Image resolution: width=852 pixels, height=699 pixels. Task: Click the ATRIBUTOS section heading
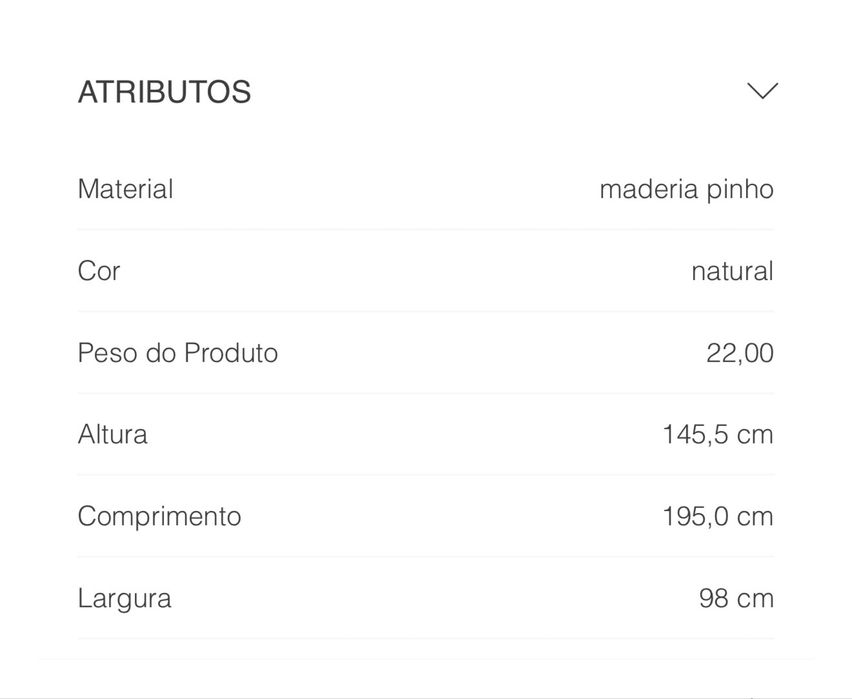point(164,92)
